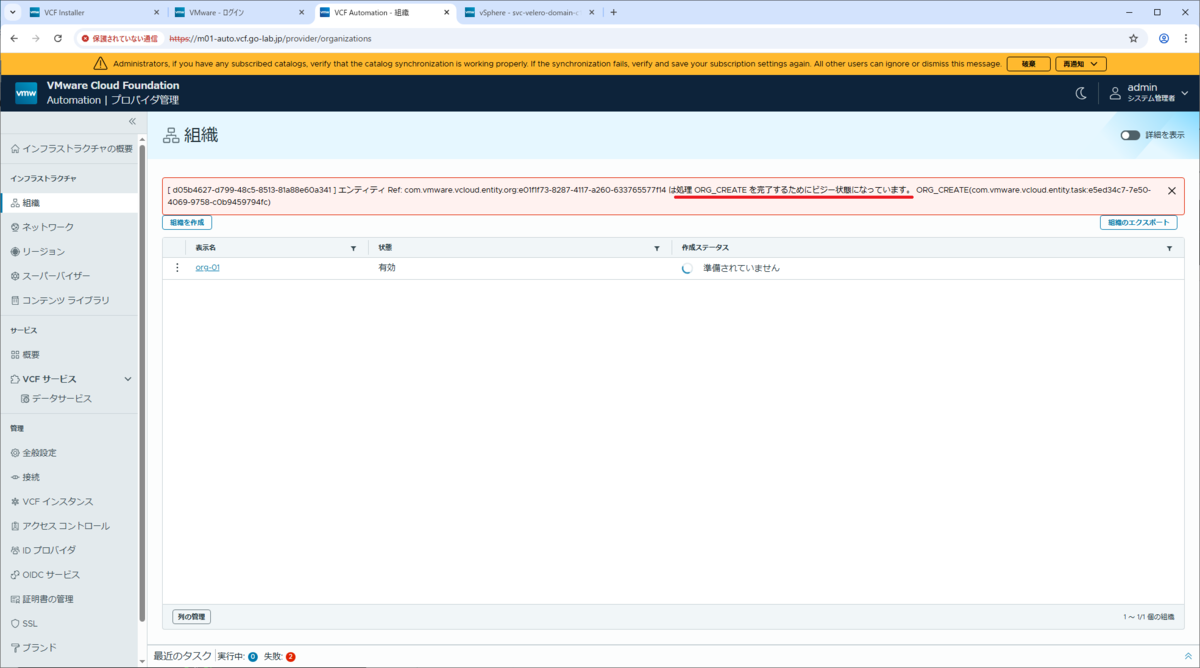Click the browser back arrow
The image size is (1200, 668).
[x=14, y=38]
